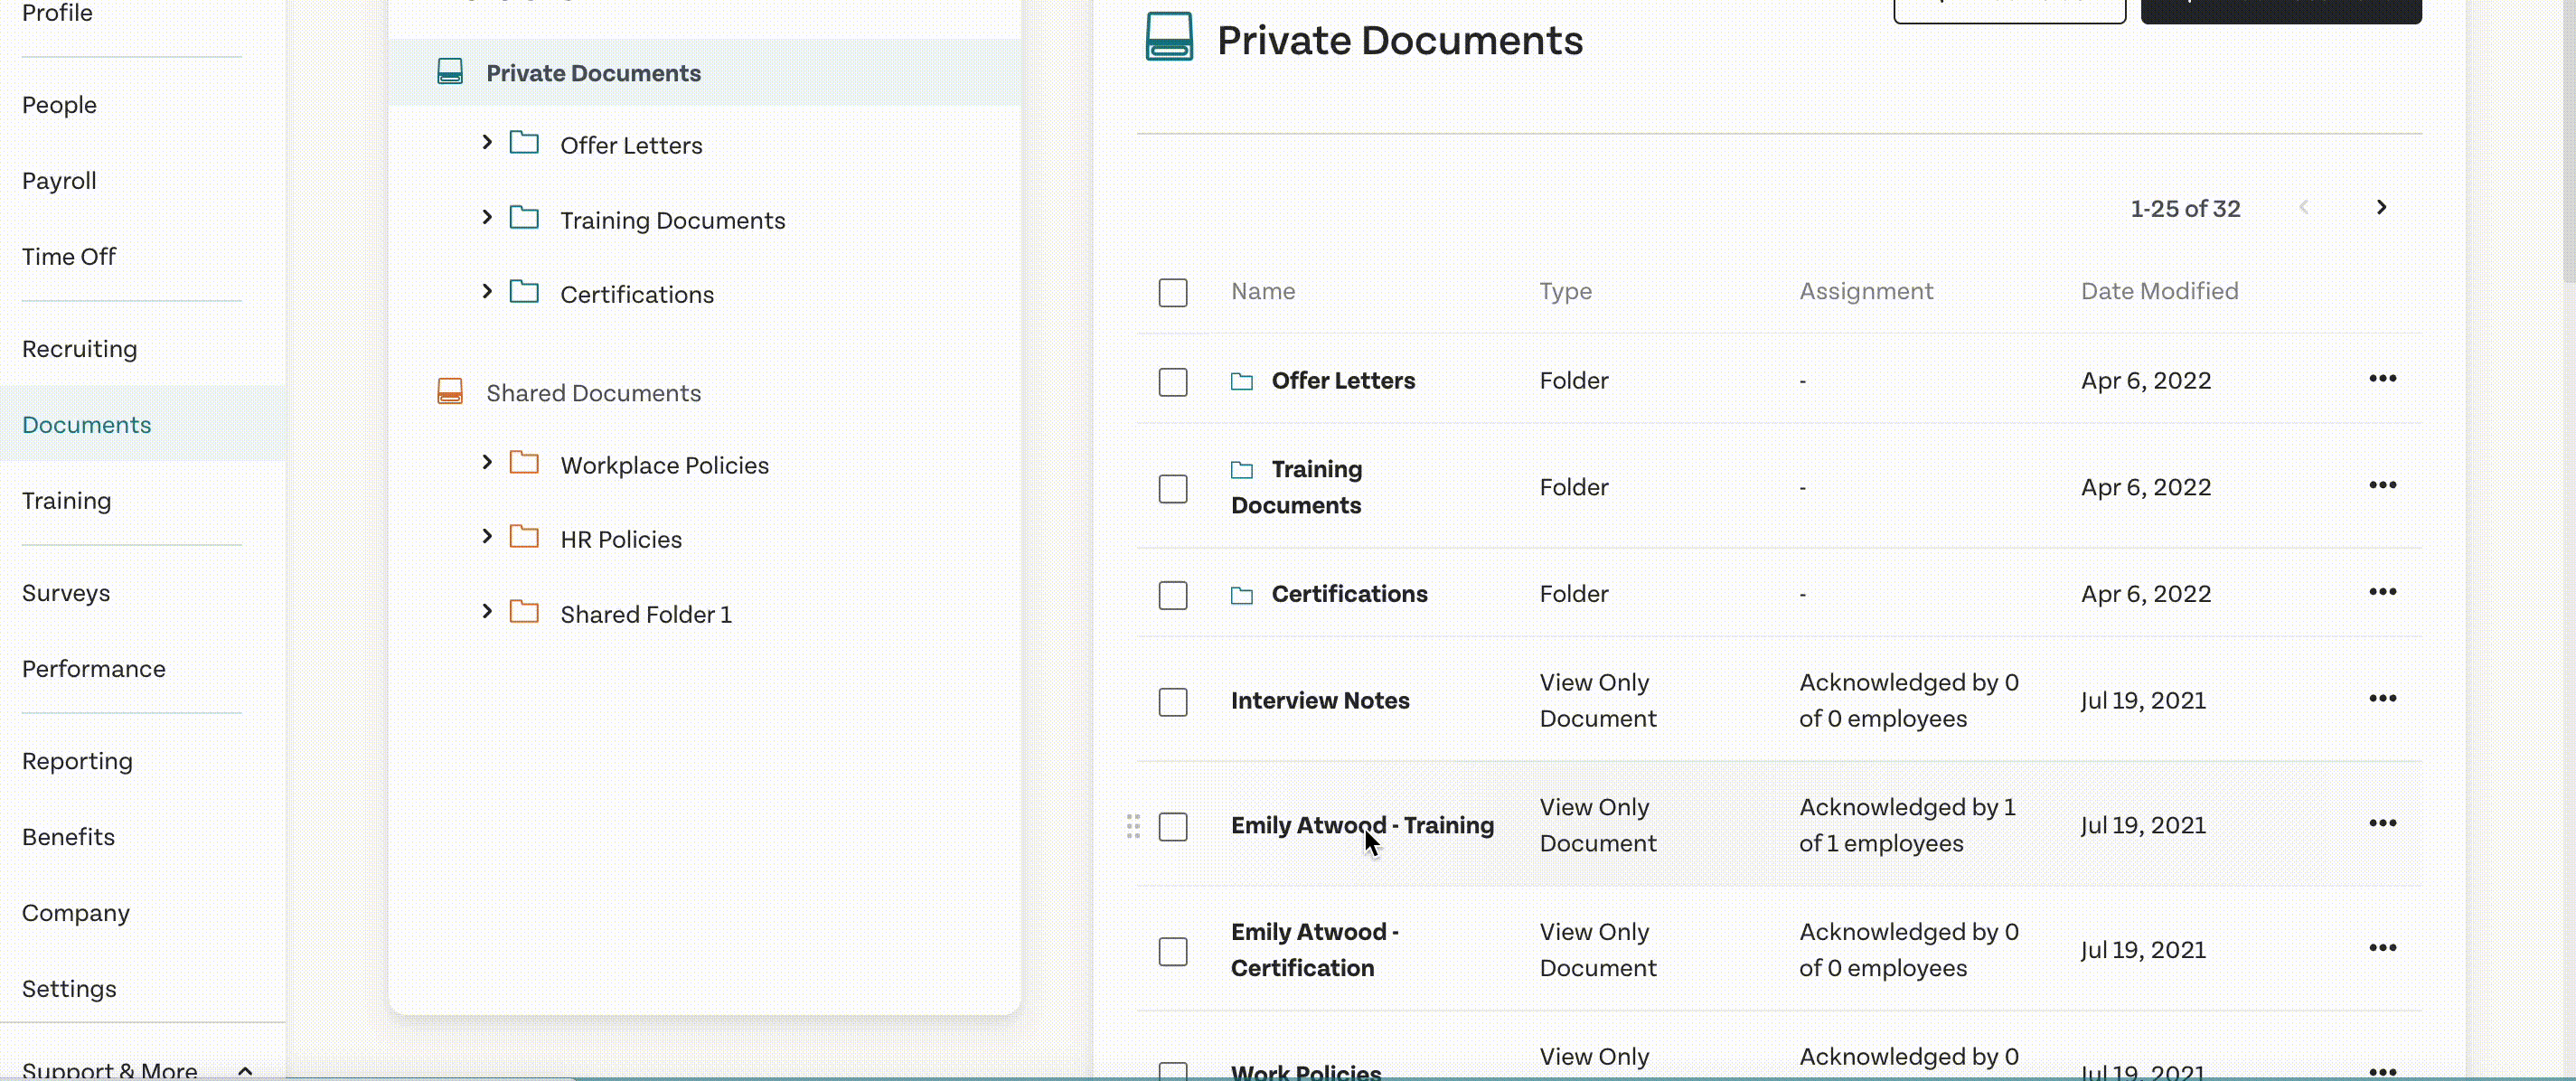Expand the Offer Letters tree folder
Viewport: 2576px width, 1081px height.
pos(487,142)
